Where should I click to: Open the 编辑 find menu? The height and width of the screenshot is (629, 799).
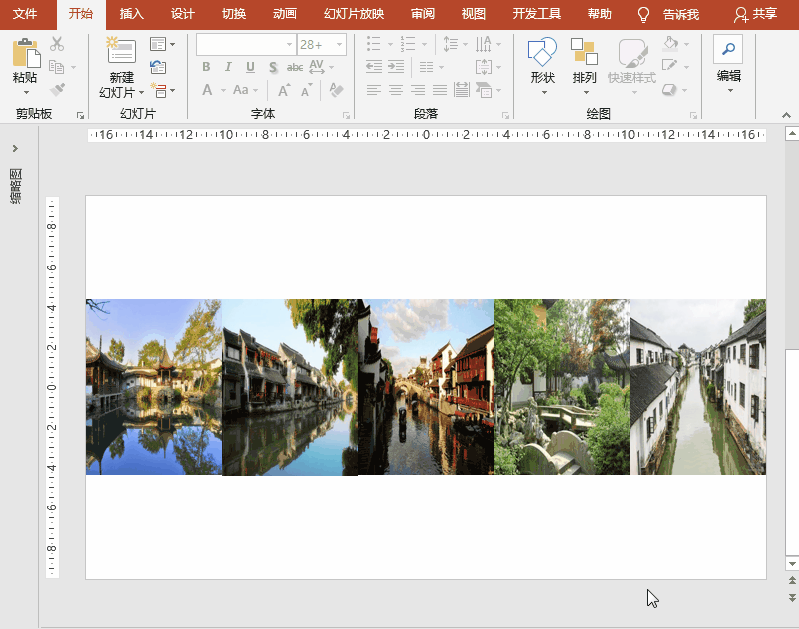click(729, 64)
